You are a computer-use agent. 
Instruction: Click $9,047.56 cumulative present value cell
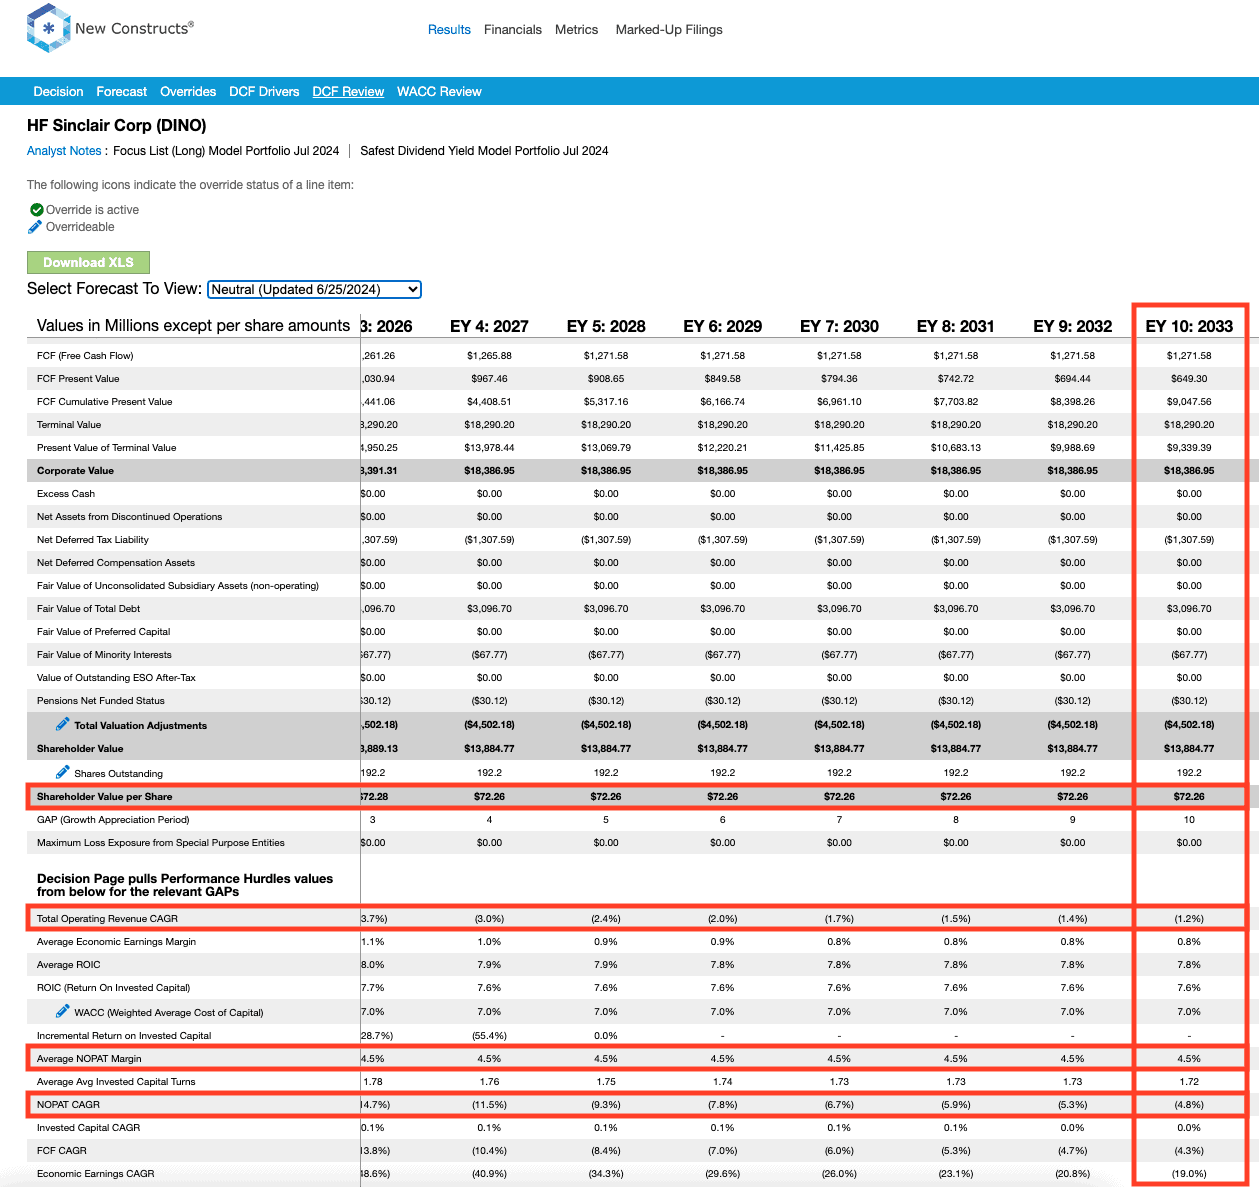tap(1189, 402)
